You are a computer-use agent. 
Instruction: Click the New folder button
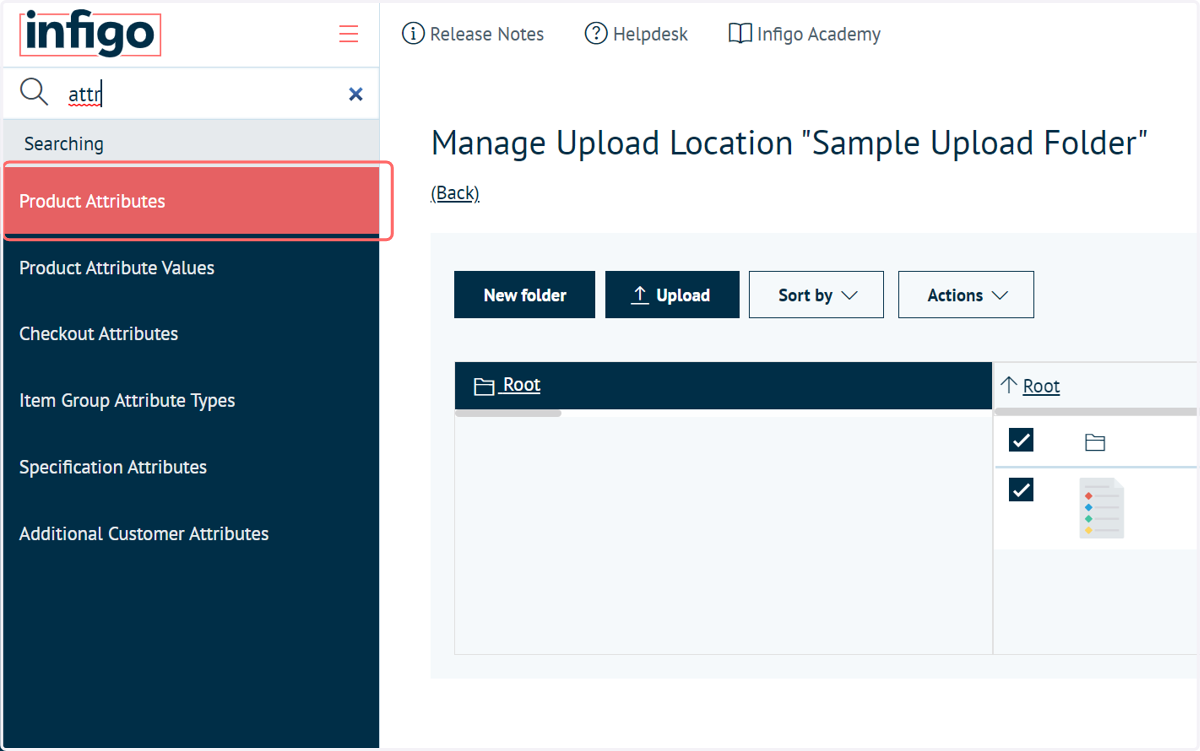524,295
